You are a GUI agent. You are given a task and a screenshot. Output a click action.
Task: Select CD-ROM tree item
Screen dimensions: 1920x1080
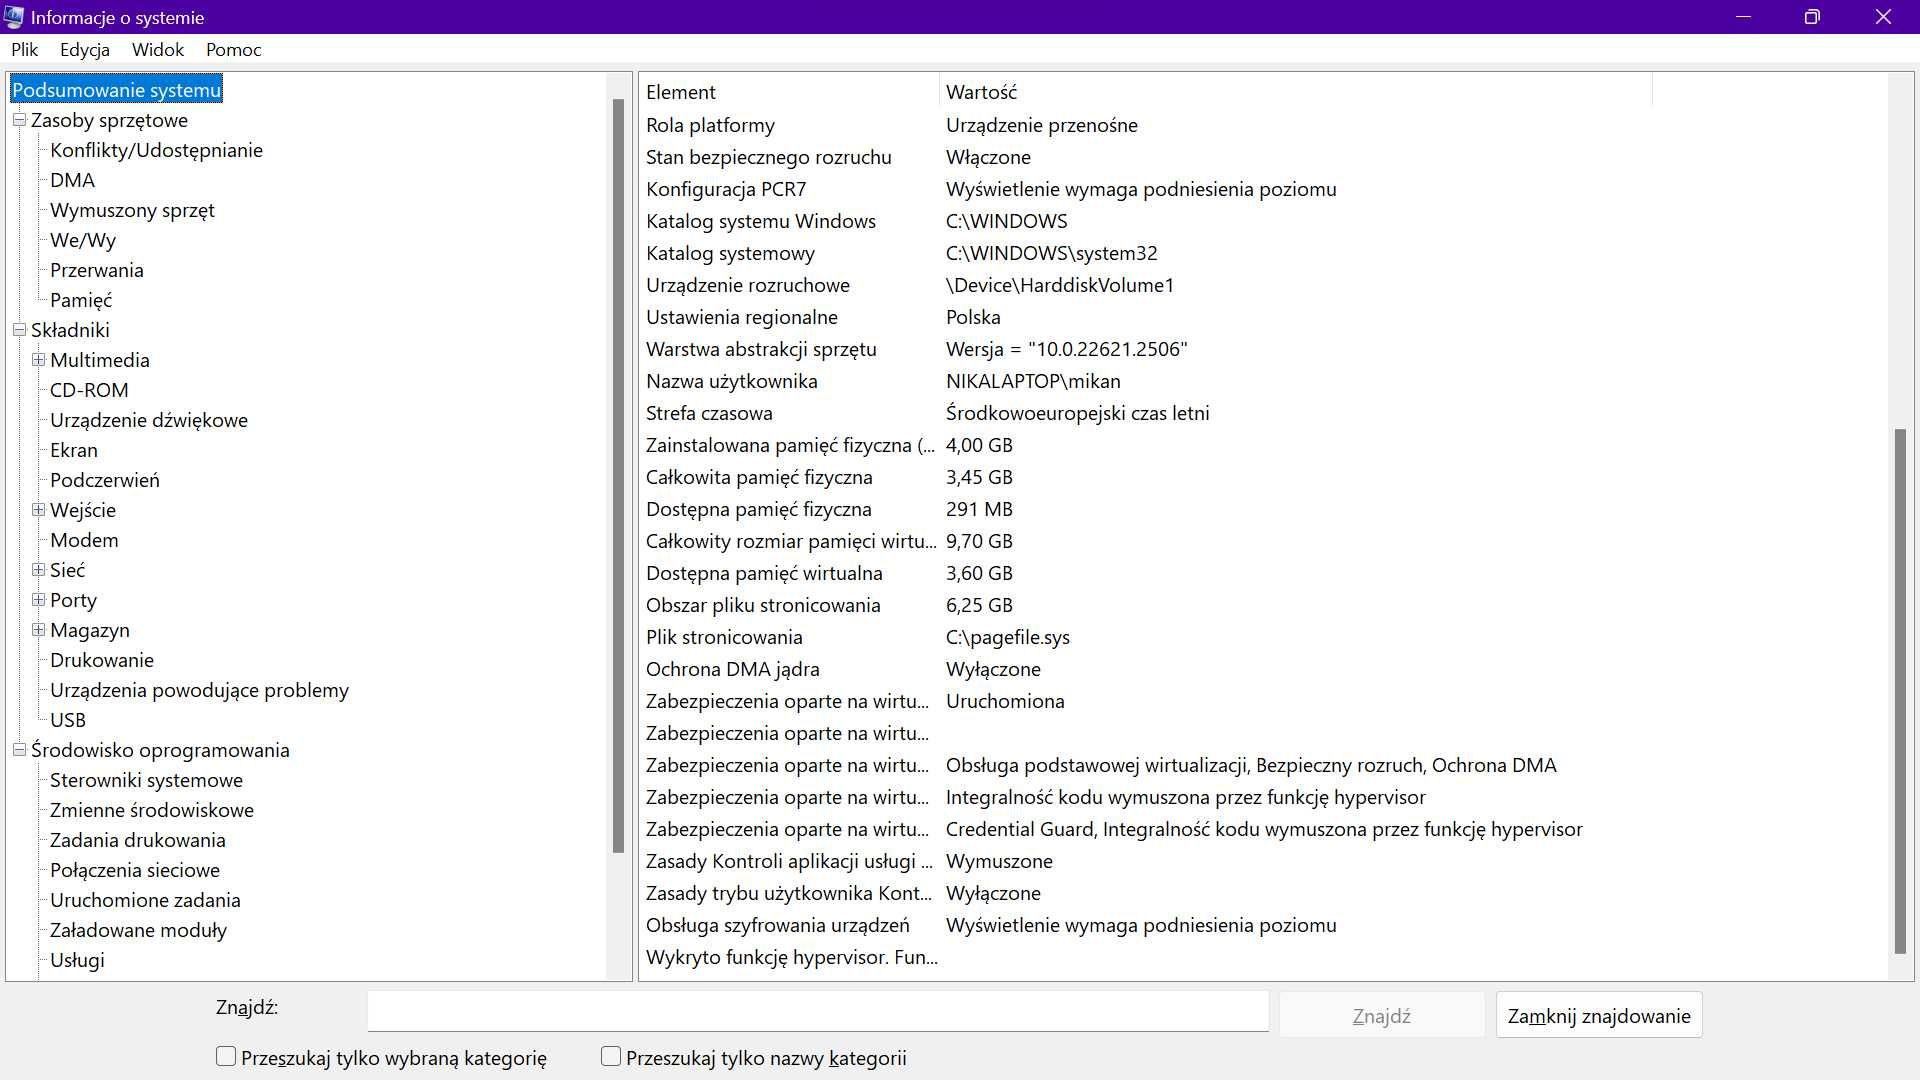(89, 390)
